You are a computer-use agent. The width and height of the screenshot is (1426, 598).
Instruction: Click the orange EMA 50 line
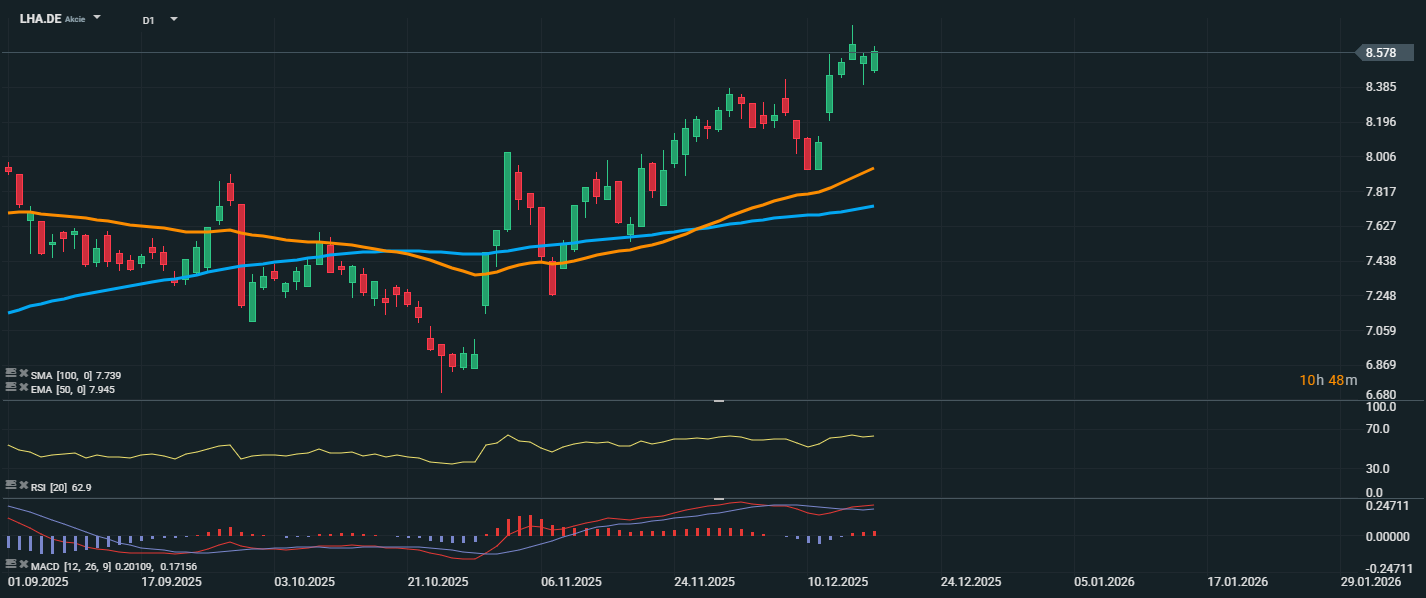[x=400, y=254]
